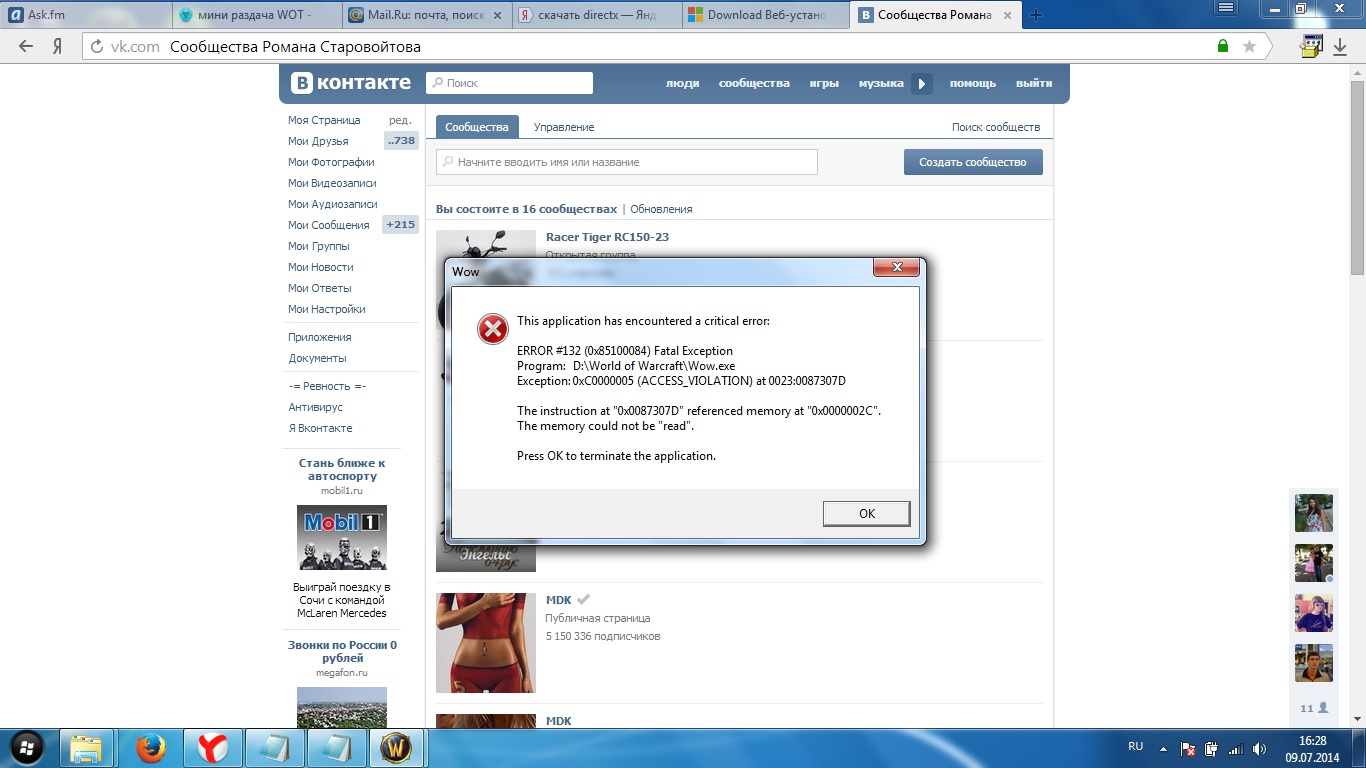Open Мои Фотографии in sidebar
The image size is (1366, 768).
coord(331,162)
